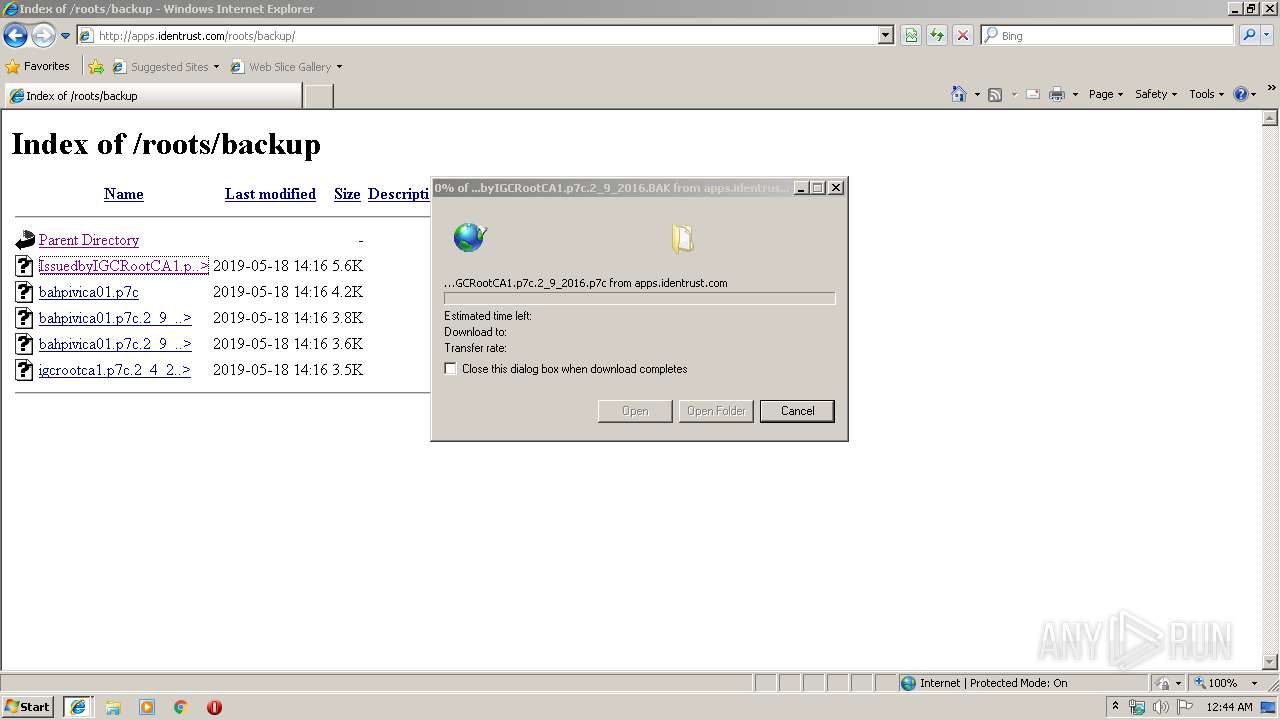Image resolution: width=1280 pixels, height=720 pixels.
Task: Open the Safety menu
Action: 1155,94
